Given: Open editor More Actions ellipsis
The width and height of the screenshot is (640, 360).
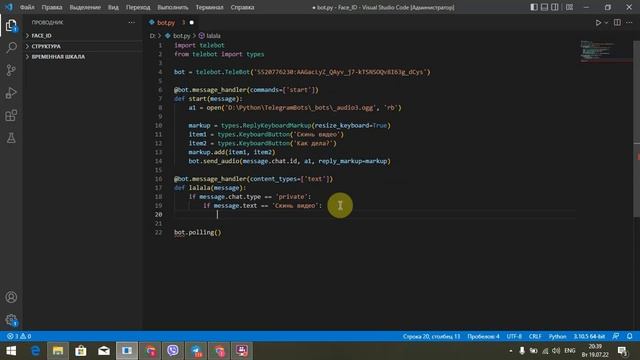Looking at the screenshot, I should pos(629,22).
